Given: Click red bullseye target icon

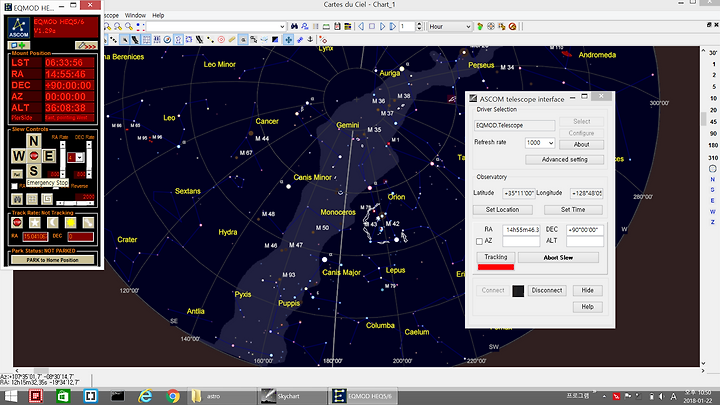Looking at the screenshot, I should point(221,40).
